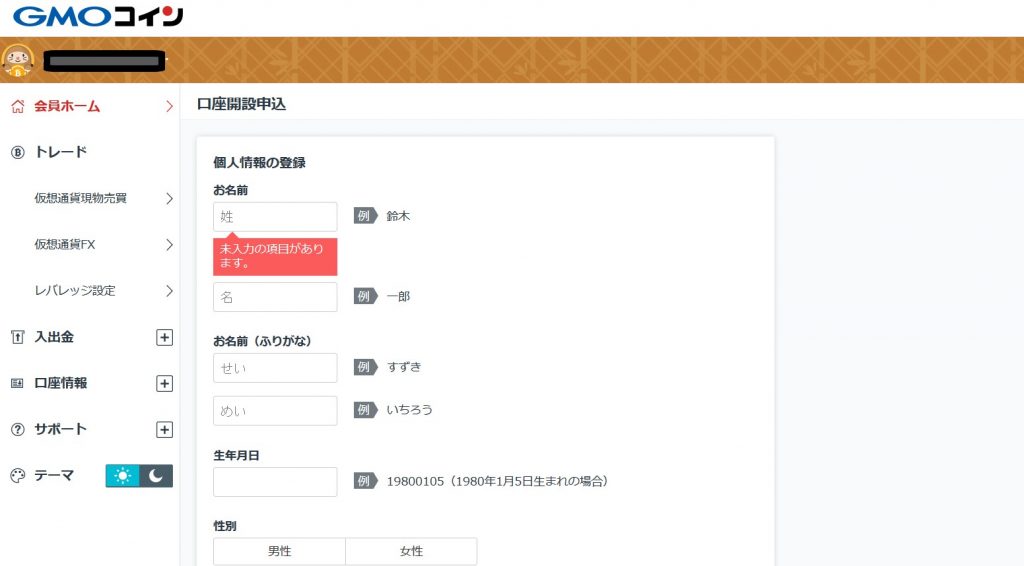Click the deposit icon beside 入出金

click(18, 338)
